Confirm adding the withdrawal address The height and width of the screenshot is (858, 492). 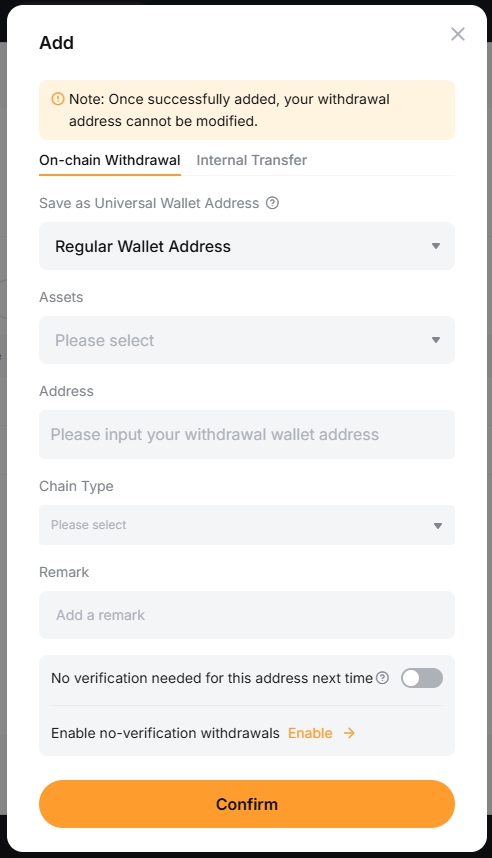click(247, 804)
